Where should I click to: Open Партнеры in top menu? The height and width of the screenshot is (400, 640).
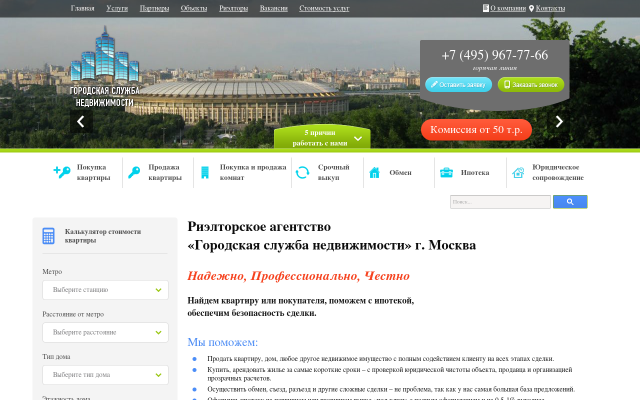pos(154,8)
